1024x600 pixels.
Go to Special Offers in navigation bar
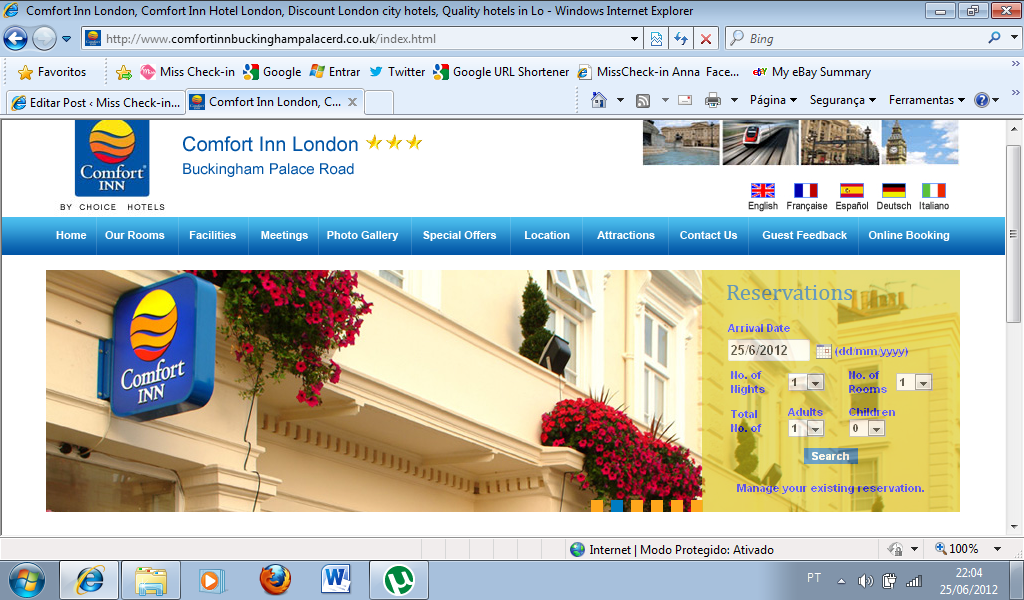[459, 236]
